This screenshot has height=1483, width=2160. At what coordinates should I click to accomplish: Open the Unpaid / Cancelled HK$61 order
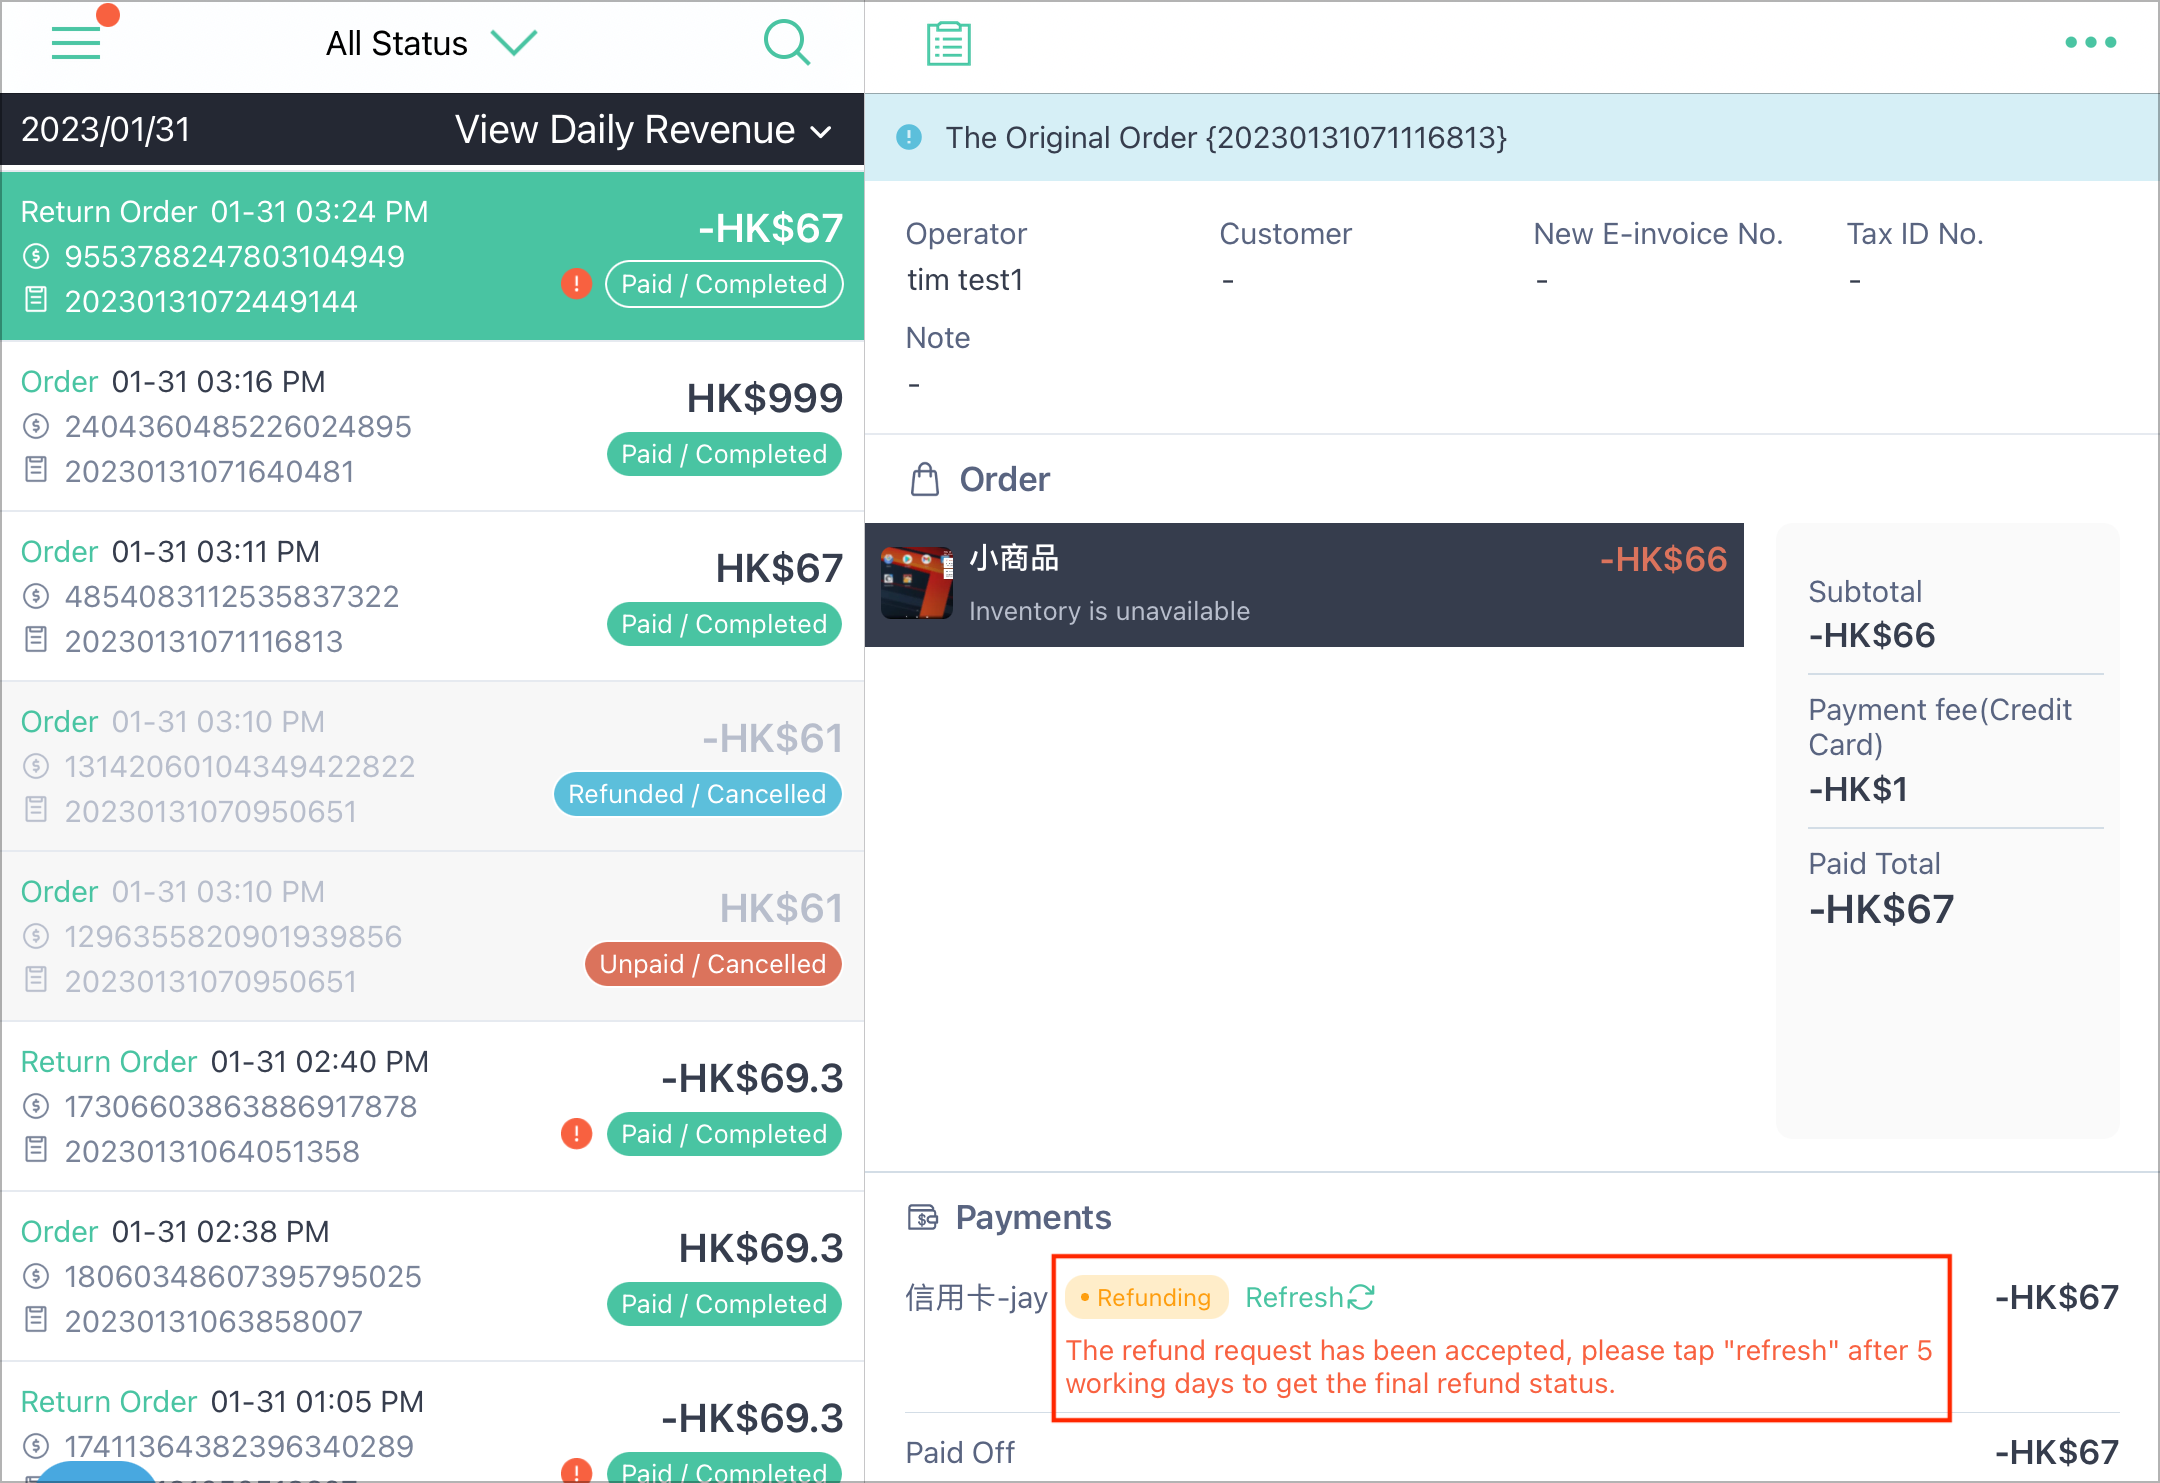pyautogui.click(x=432, y=936)
